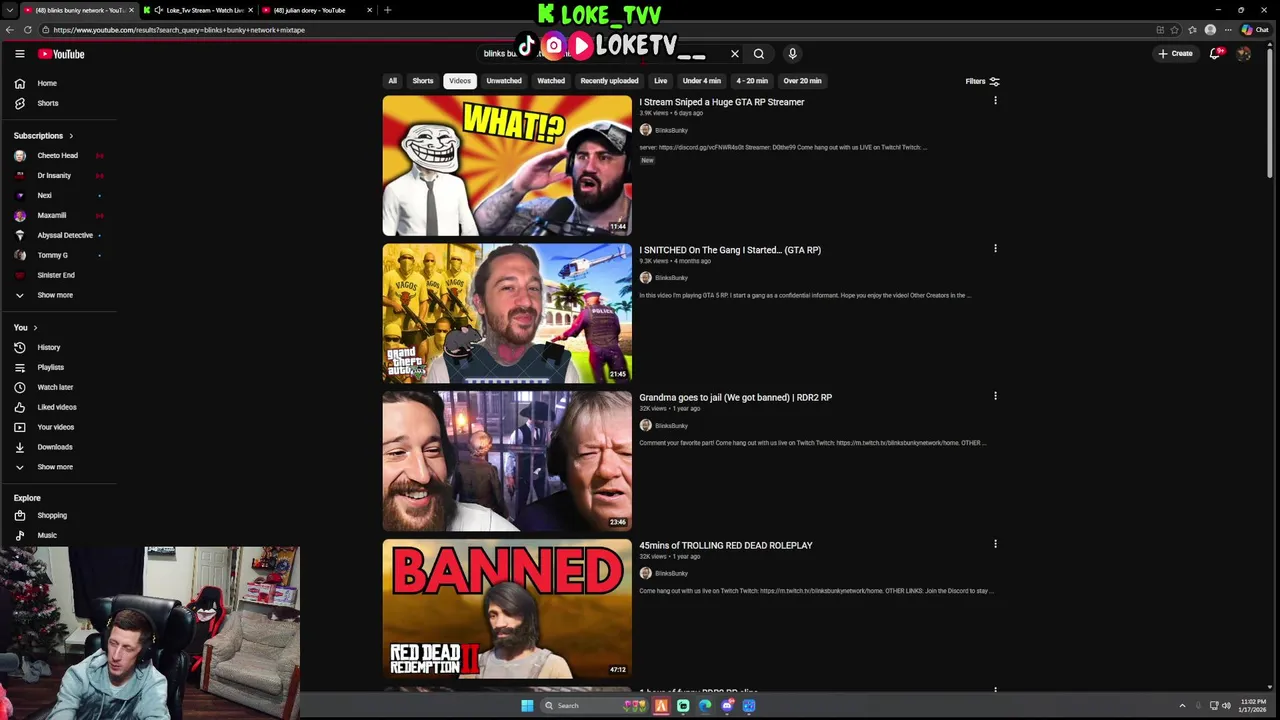Open Shopping under Explore

pos(59,515)
